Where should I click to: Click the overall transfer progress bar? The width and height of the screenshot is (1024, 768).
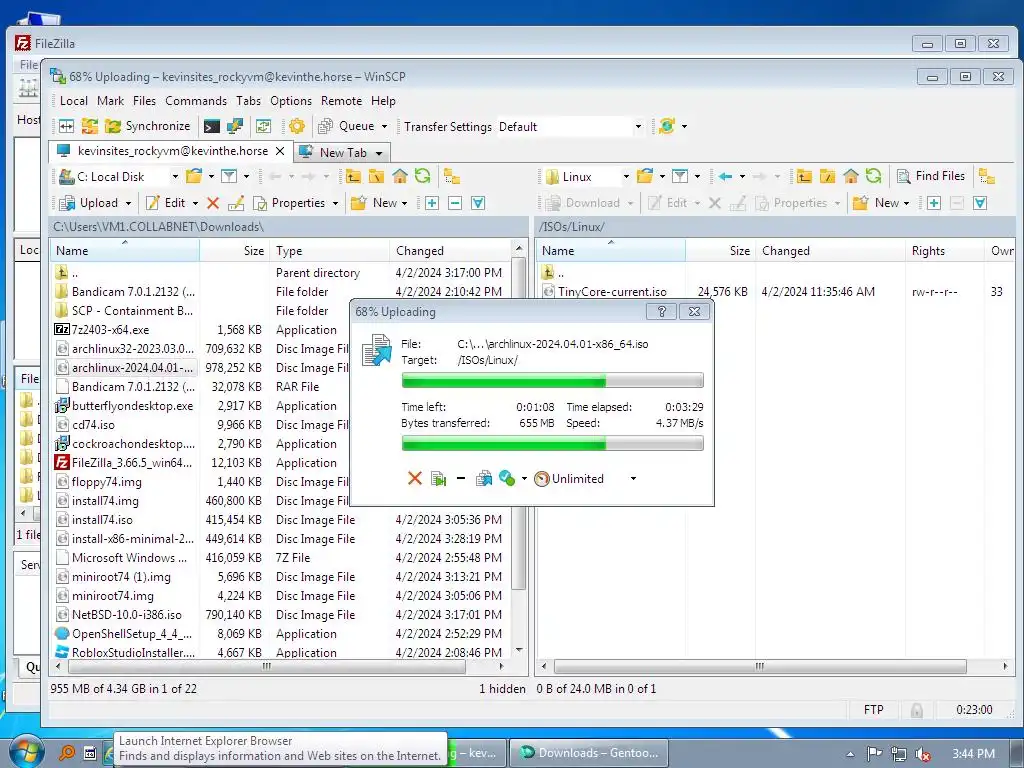coord(552,443)
